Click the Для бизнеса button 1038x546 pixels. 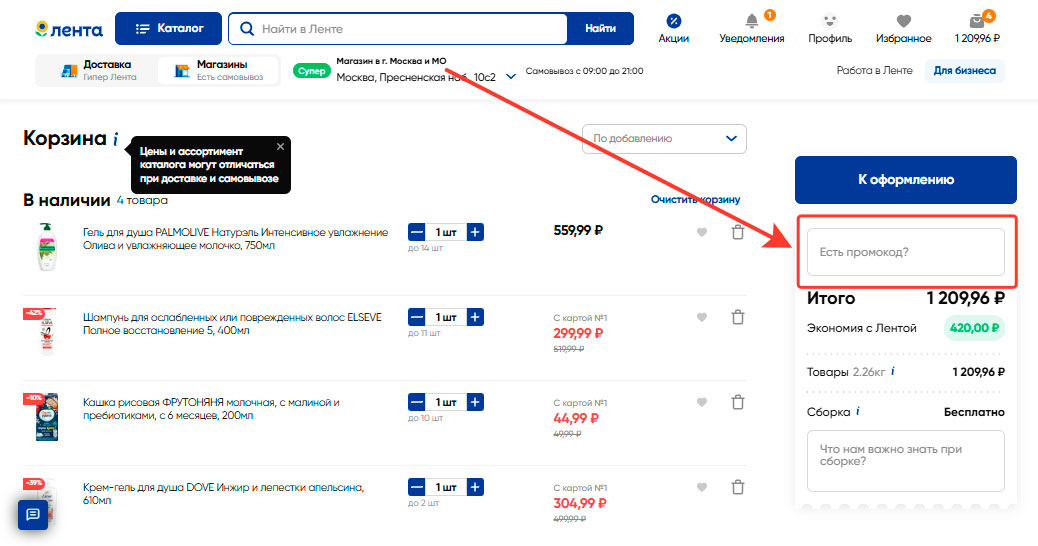(x=965, y=70)
